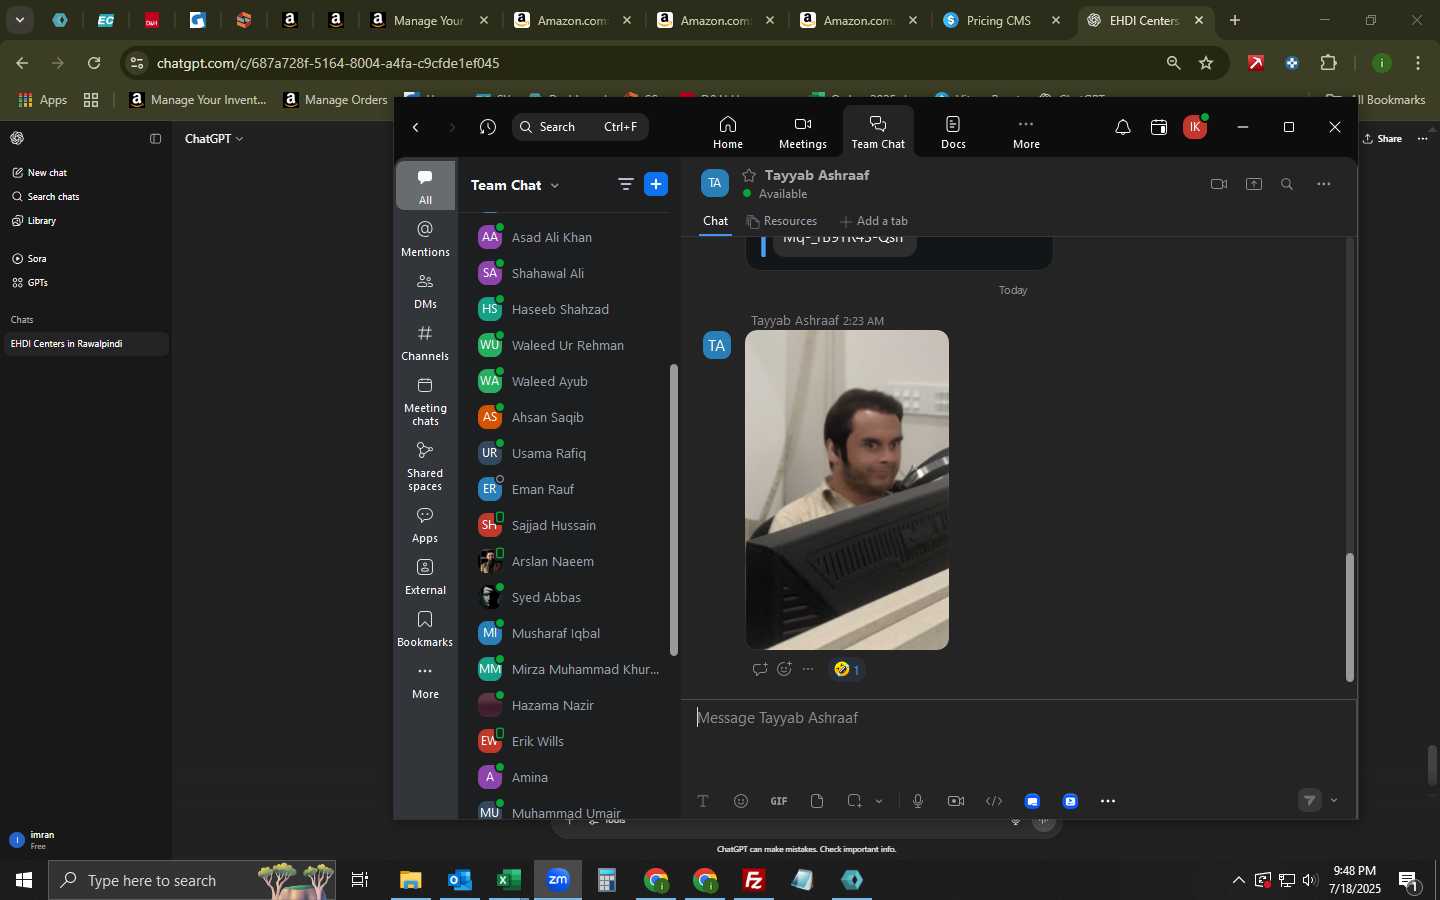
Task: Toggle the laughing emoji reaction count
Action: [847, 669]
